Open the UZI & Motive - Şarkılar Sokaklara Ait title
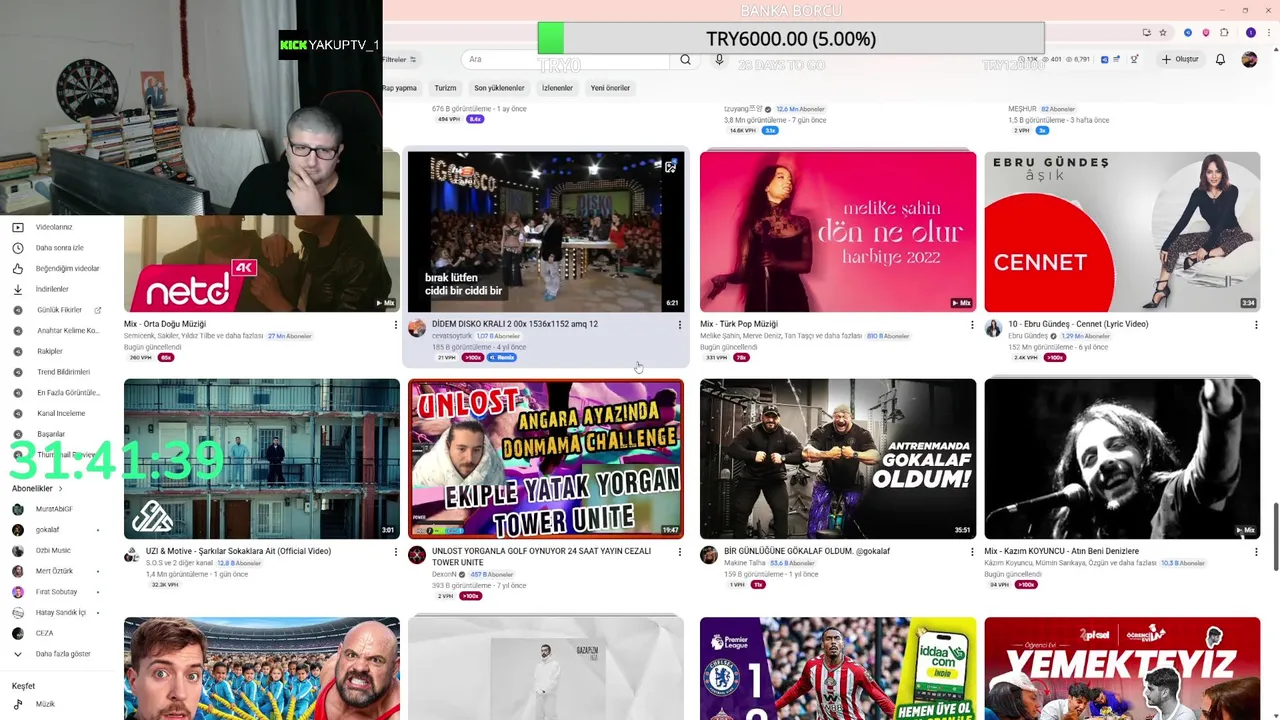1280x720 pixels. click(238, 551)
